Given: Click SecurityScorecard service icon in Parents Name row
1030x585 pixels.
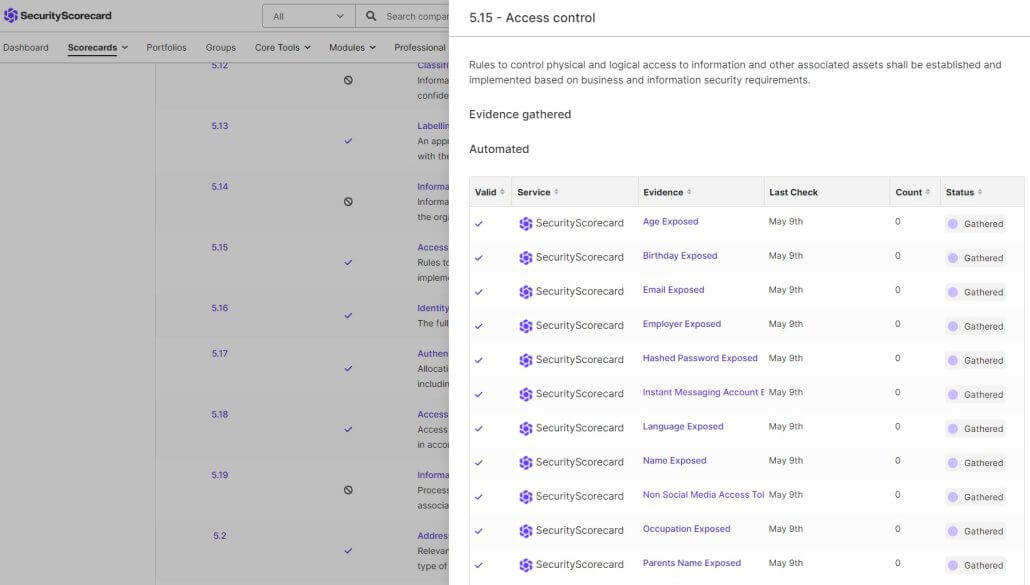Looking at the screenshot, I should (526, 565).
